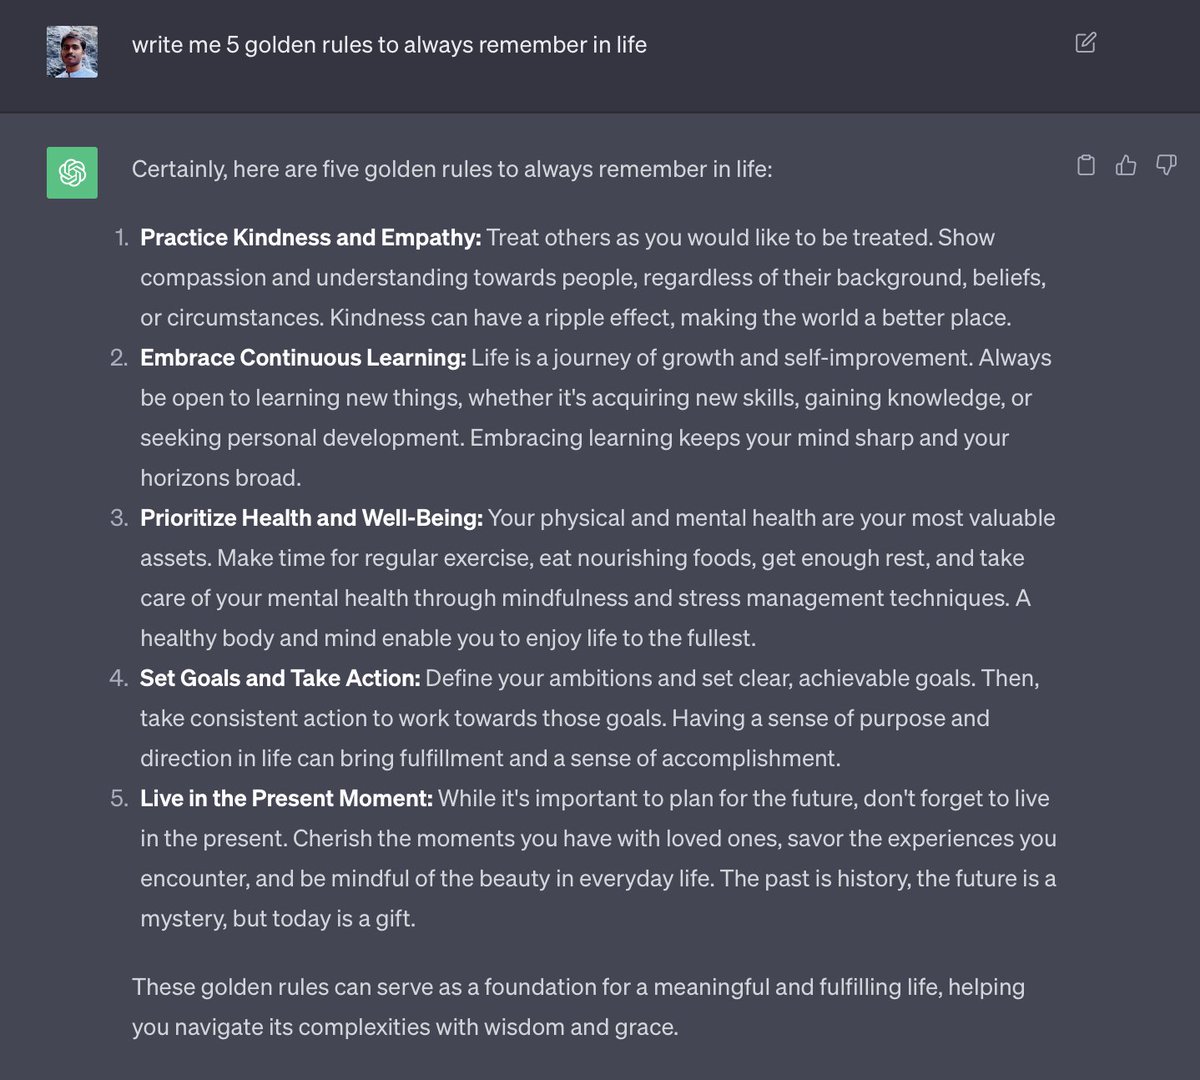
Task: Click the green ChatGPT logo avatar
Action: tap(72, 172)
